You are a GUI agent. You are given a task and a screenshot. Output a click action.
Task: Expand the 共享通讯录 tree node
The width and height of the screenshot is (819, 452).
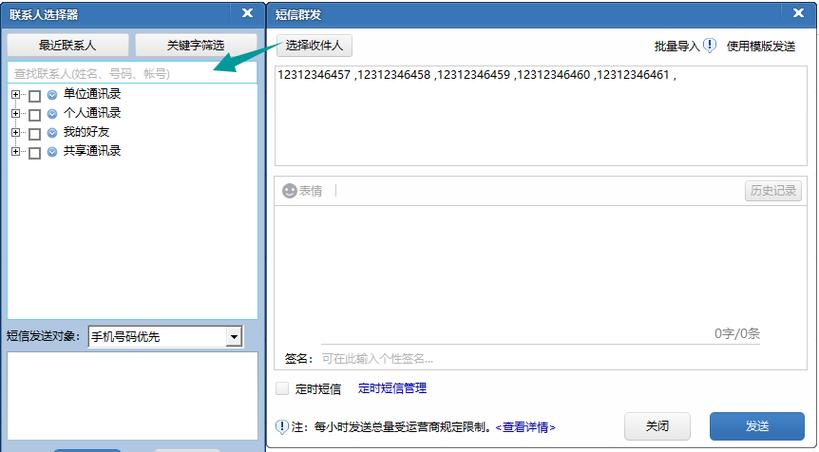(x=16, y=152)
